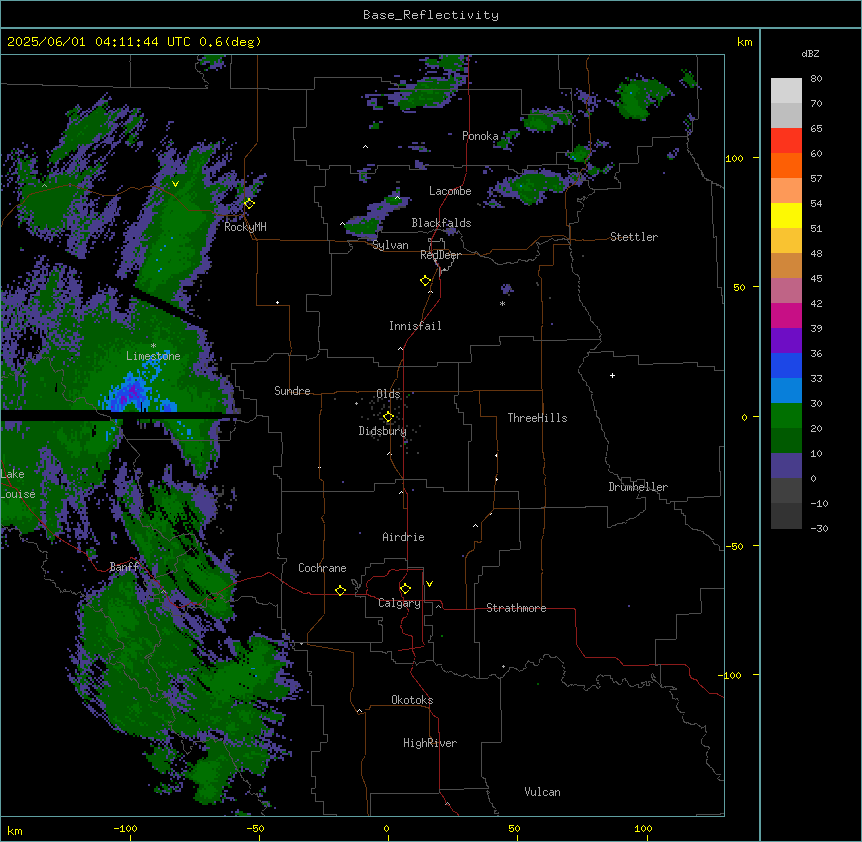Click the white plus marker north of Drumheller
The height and width of the screenshot is (842, 862).
[612, 375]
